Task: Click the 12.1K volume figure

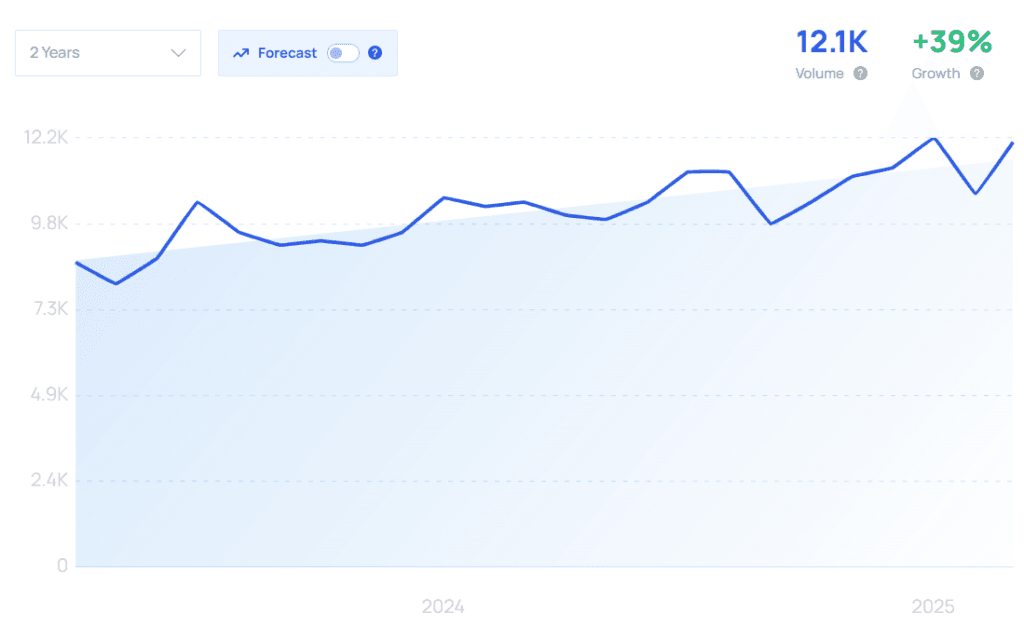Action: (x=831, y=42)
